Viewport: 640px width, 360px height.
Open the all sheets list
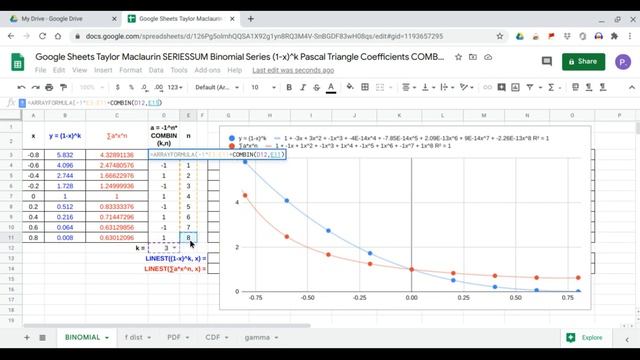tap(42, 338)
